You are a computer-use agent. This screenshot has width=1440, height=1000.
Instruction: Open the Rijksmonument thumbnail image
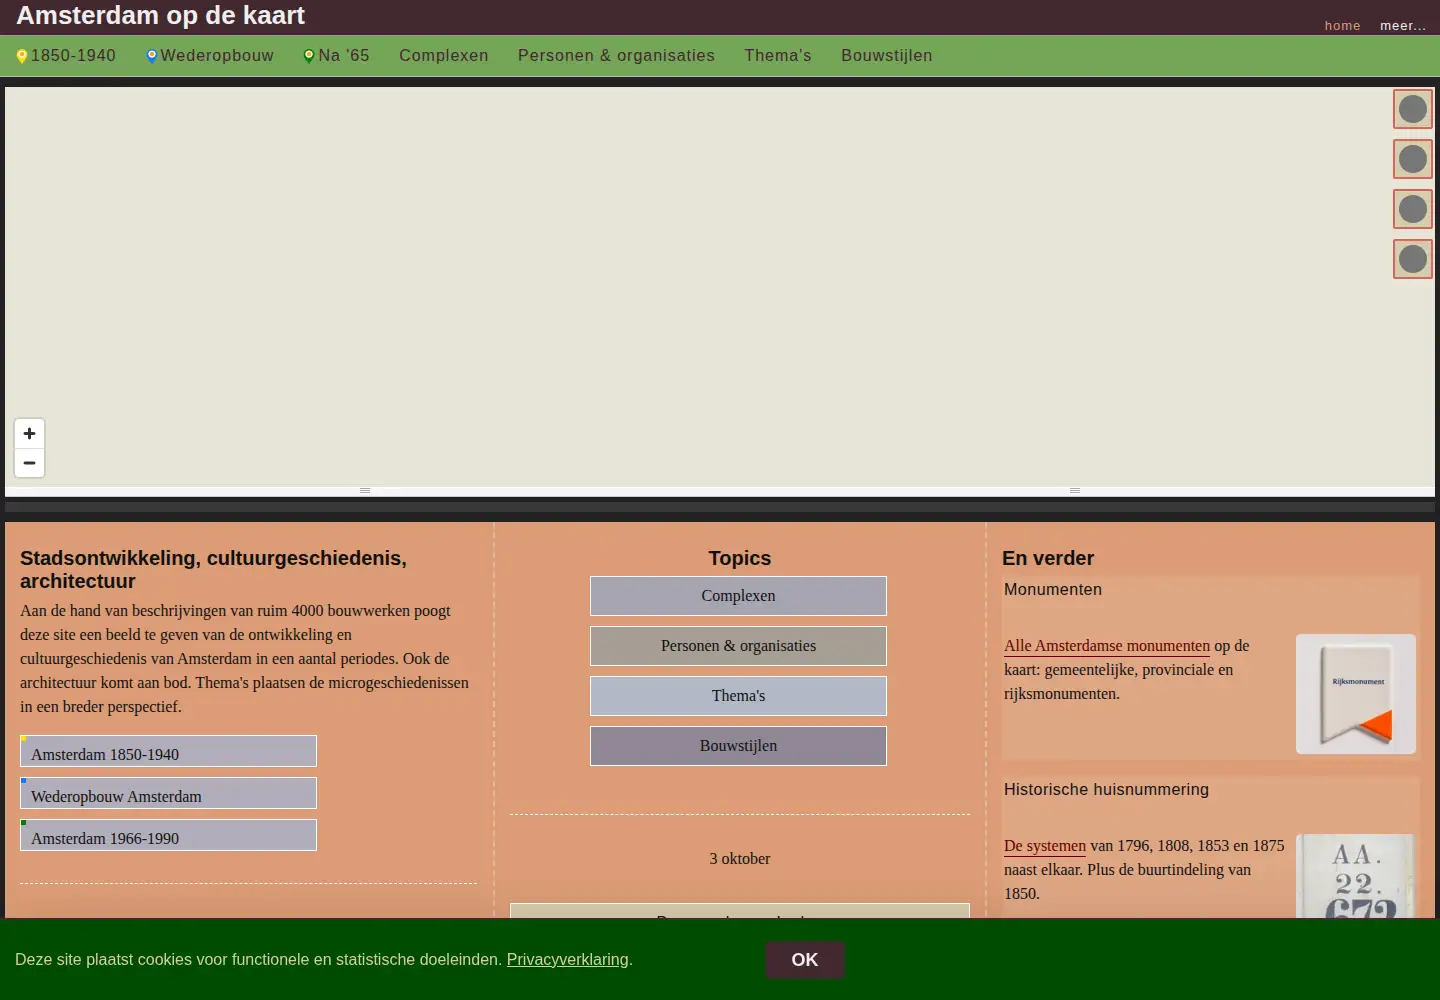1356,694
